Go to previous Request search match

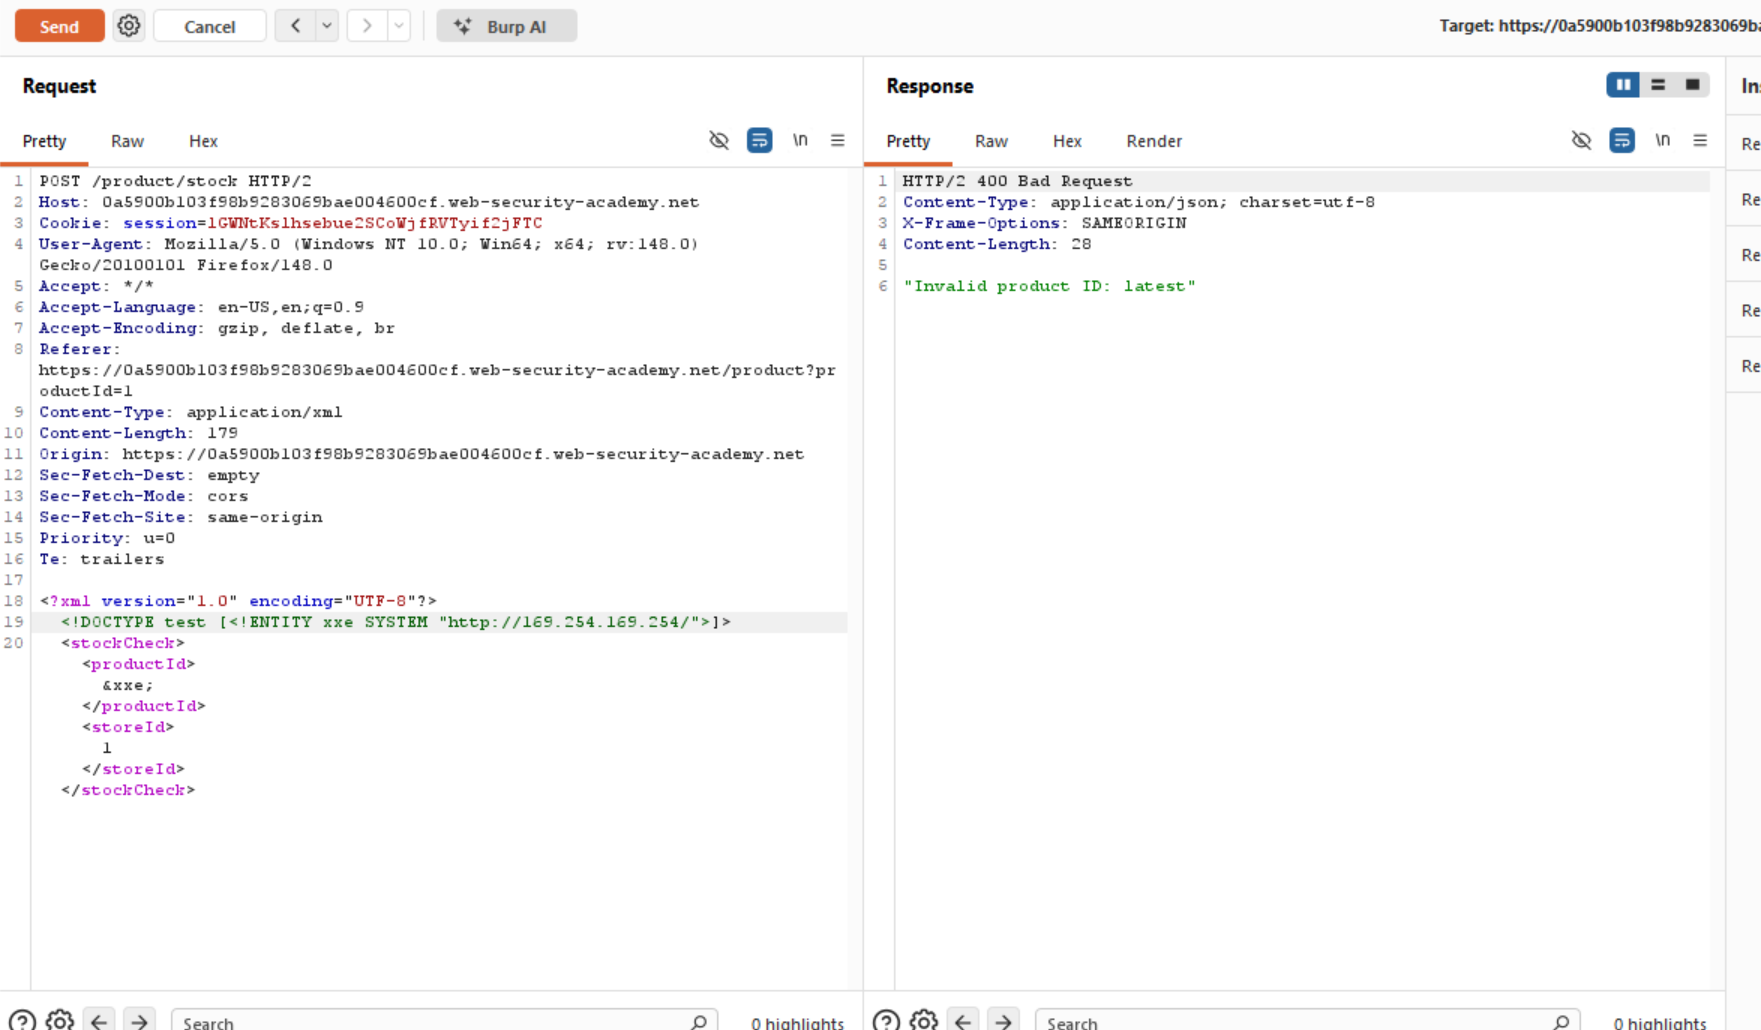coord(99,1021)
